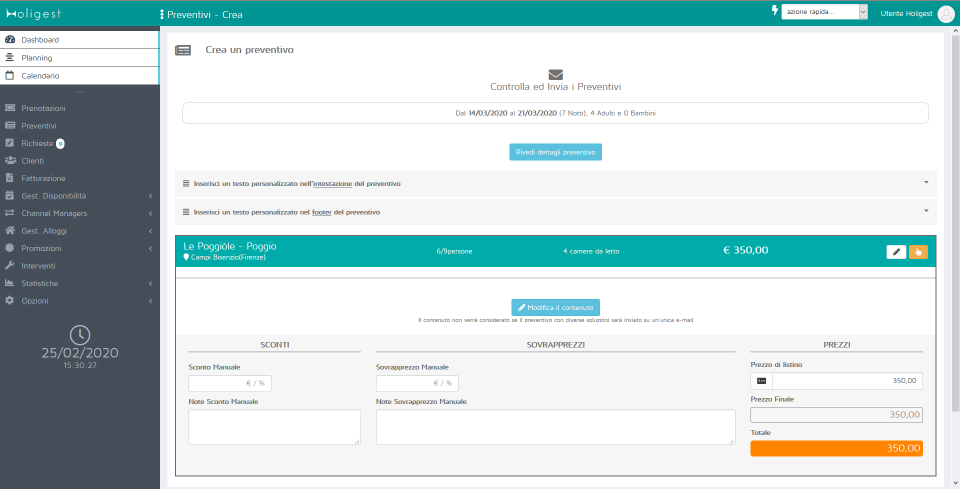Viewport: 960px width, 490px height.
Task: Click the envelope icon above Controlla ed Invia
Action: pyautogui.click(x=555, y=74)
